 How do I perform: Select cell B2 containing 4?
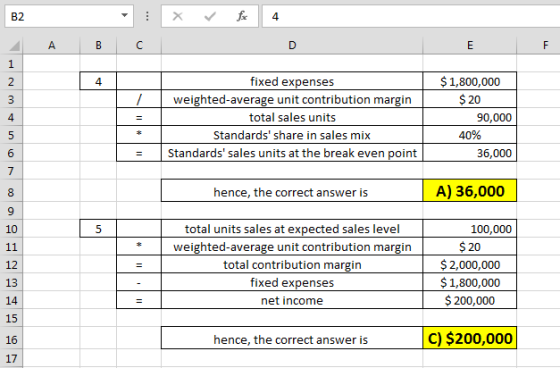point(98,81)
